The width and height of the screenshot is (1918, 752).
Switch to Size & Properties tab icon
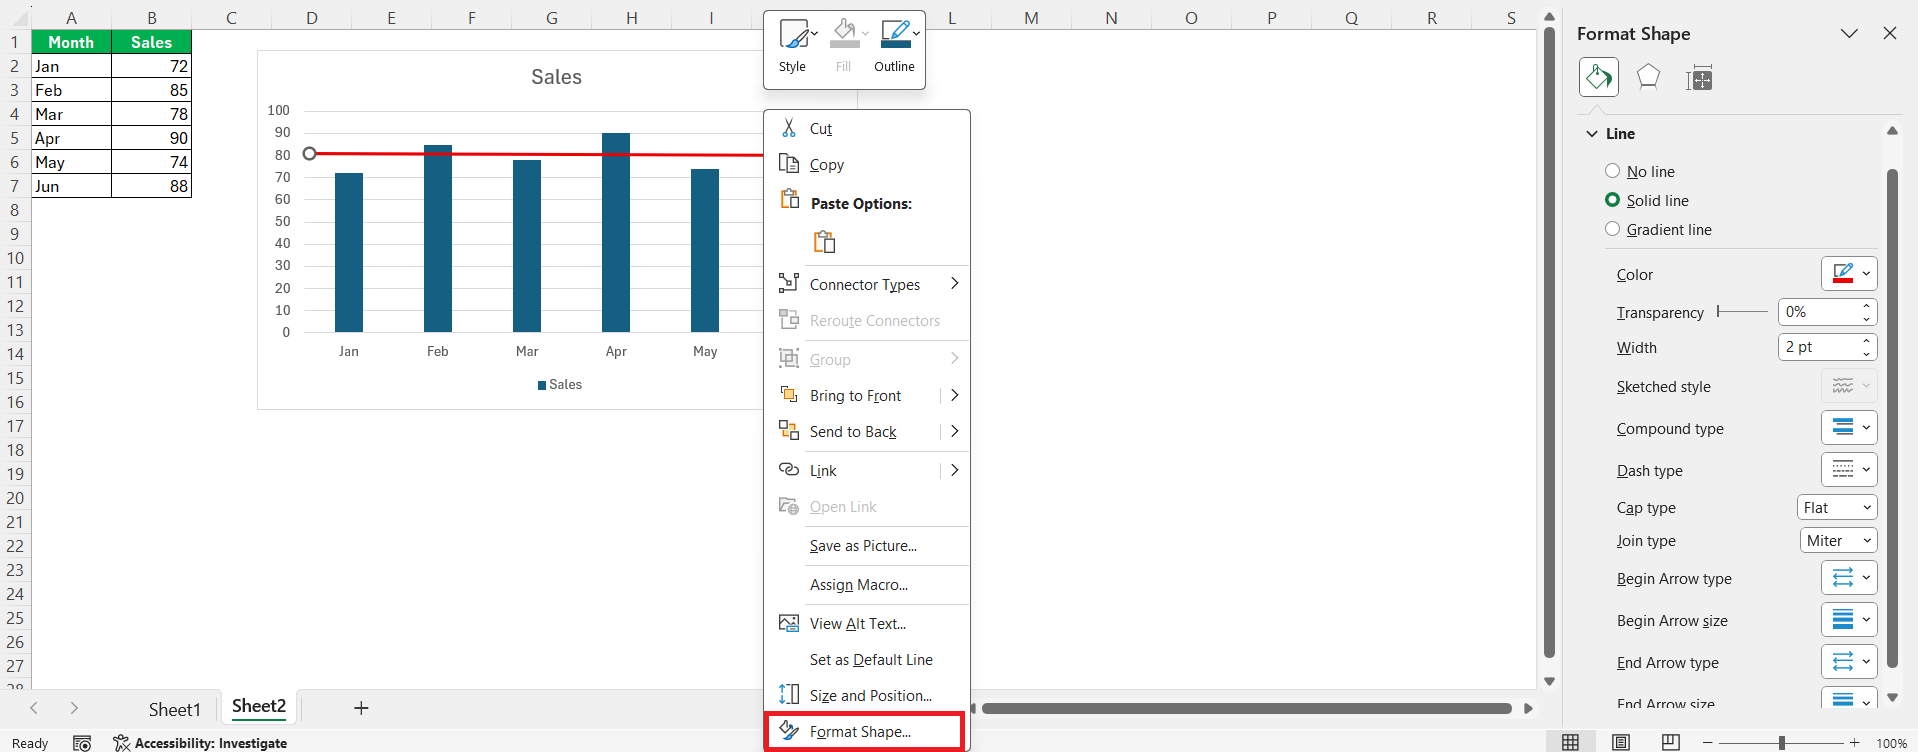(x=1699, y=77)
